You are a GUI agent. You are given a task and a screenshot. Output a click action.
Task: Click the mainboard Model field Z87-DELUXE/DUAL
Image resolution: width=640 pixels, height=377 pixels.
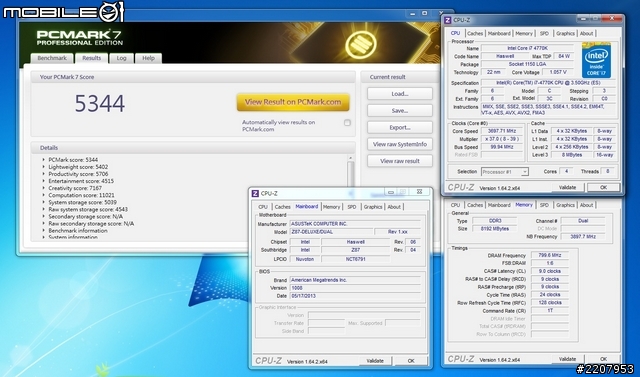tap(331, 232)
